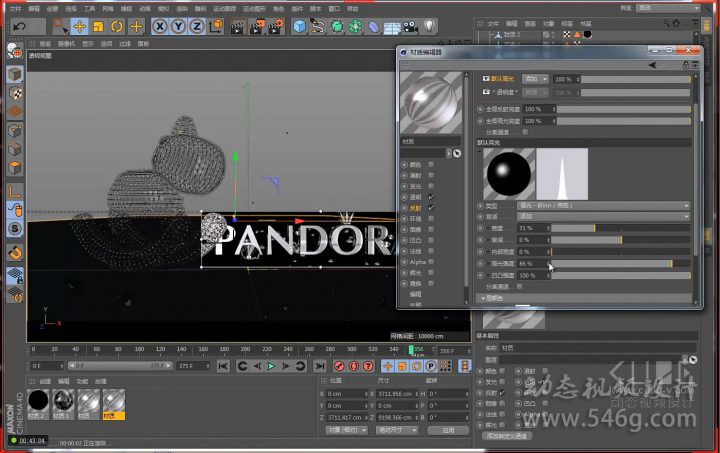
Task: Switch to Polygons mode
Action: (x=15, y=168)
